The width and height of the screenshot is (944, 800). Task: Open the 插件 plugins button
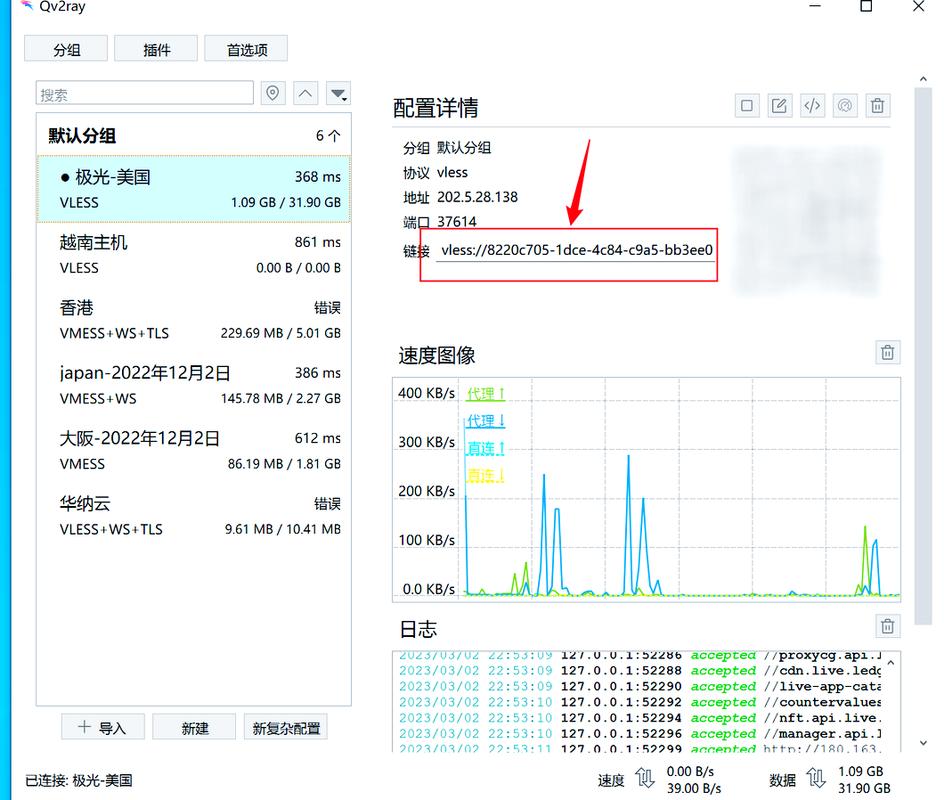click(156, 49)
